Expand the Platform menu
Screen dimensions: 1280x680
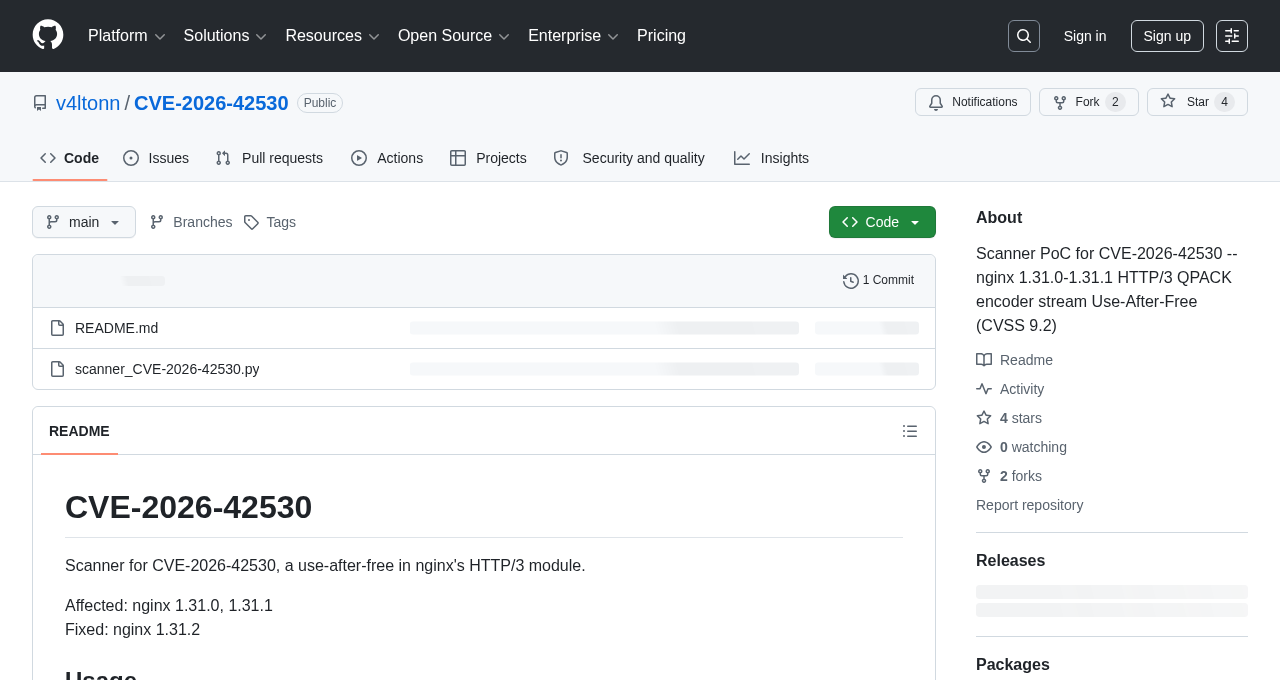click(126, 36)
